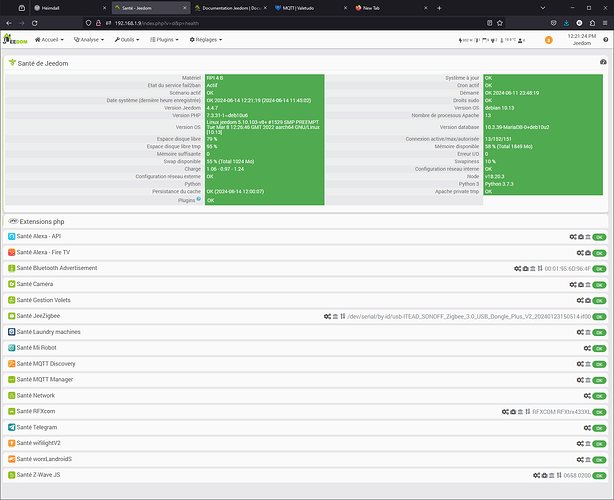Open the Accueil menu
This screenshot has height=500, width=614.
tap(49, 40)
